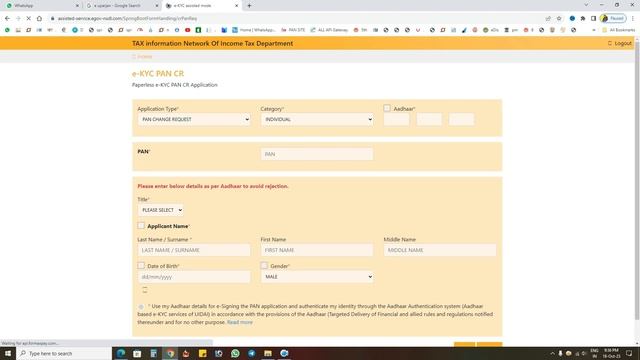Tick the Aadhaar checkbox
The image size is (640, 360).
[x=387, y=108]
